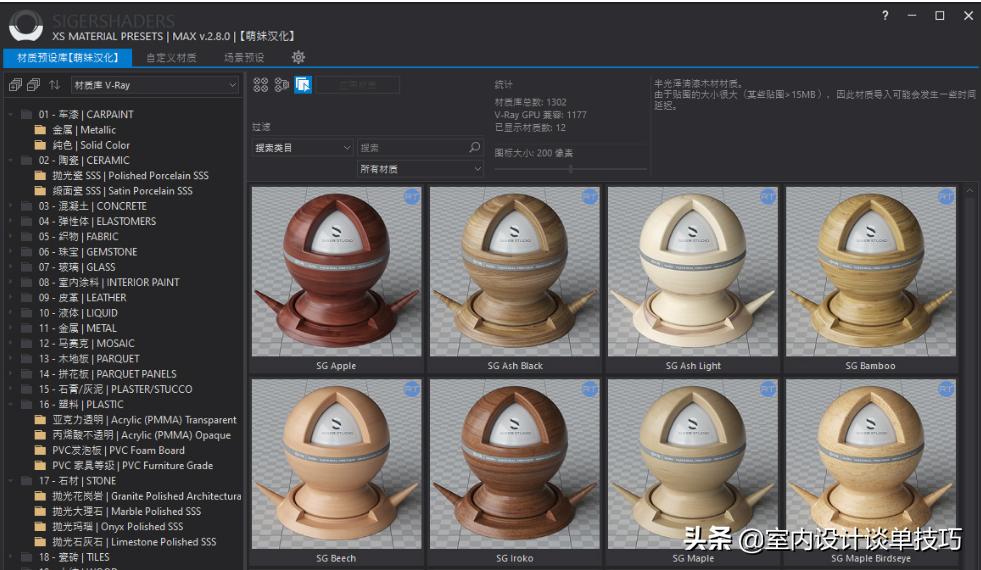
Task: Click the expand-all folders icon
Action: 15,84
